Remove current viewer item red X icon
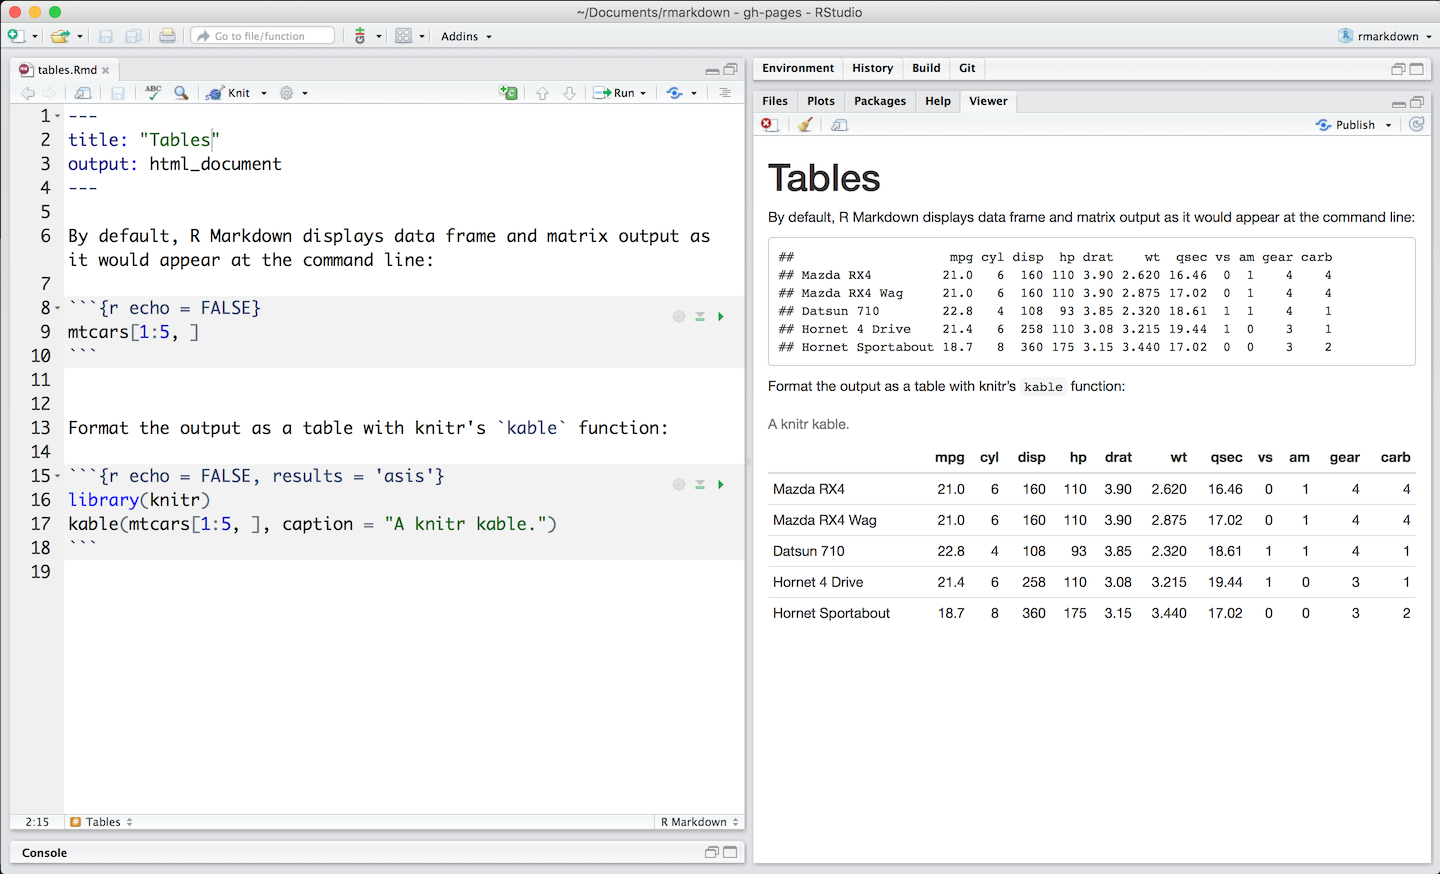1440x874 pixels. coord(769,125)
